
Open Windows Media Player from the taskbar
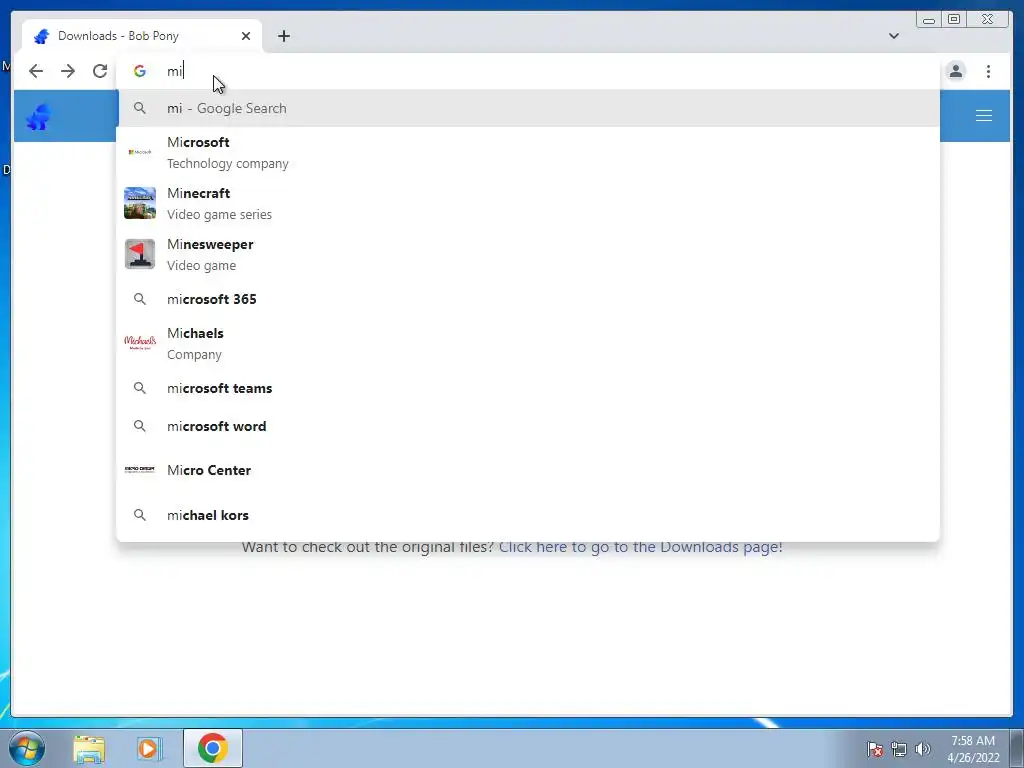click(149, 748)
